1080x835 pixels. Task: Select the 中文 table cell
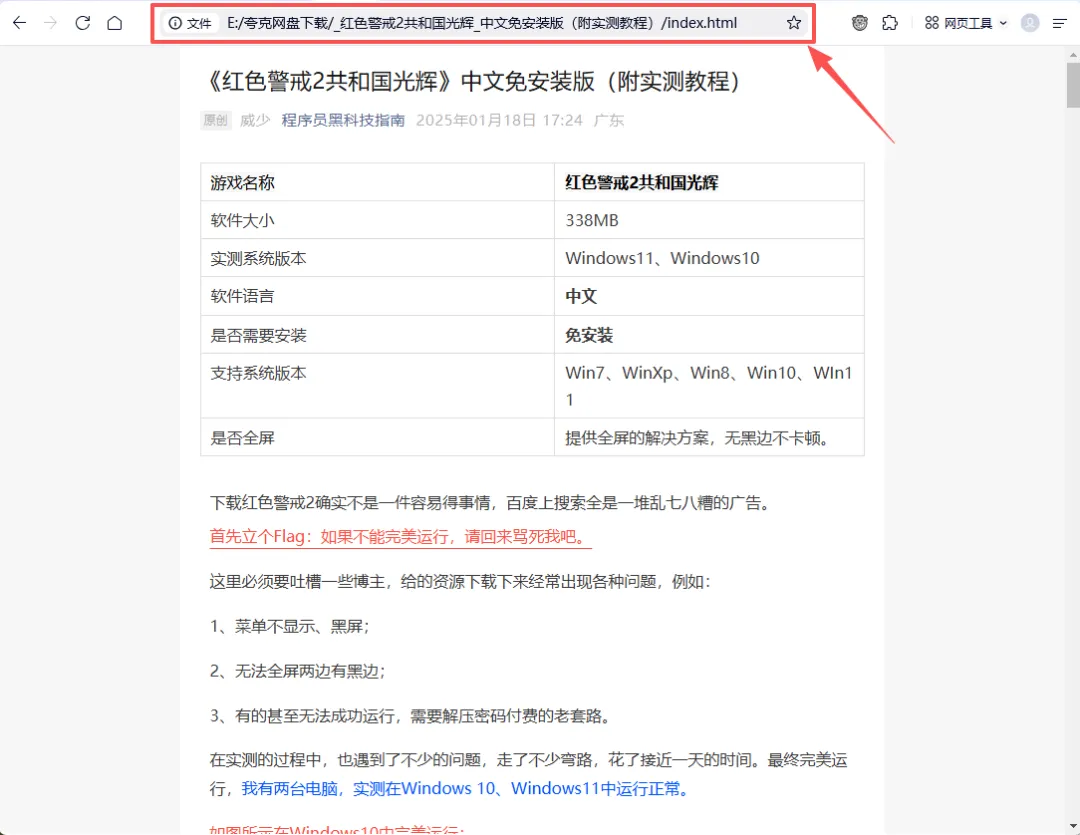(709, 296)
